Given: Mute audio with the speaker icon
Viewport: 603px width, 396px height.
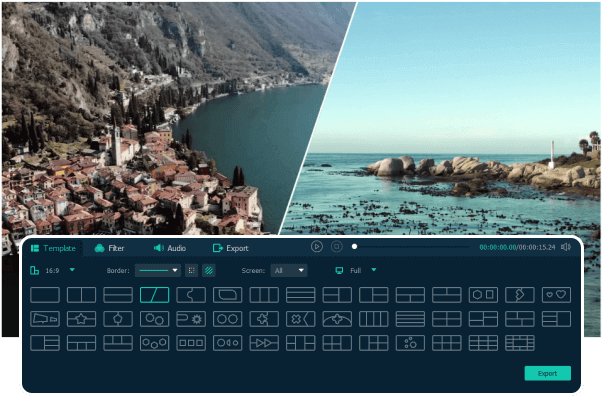Looking at the screenshot, I should click(565, 247).
